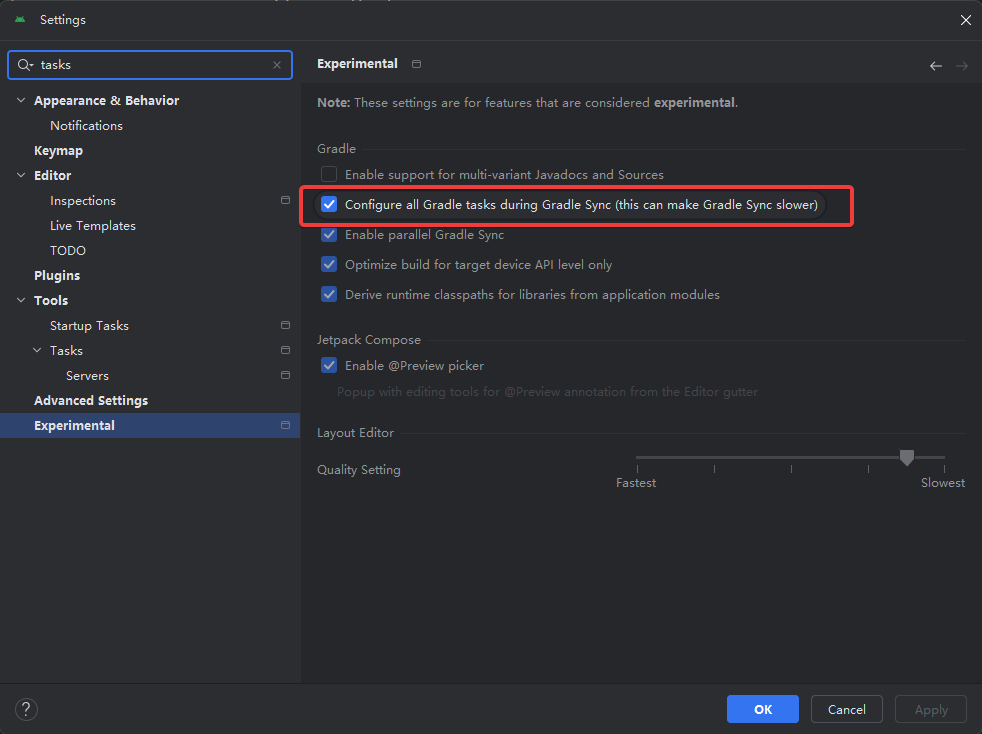Click project icon on the Tasks row
The image size is (982, 734).
[286, 350]
